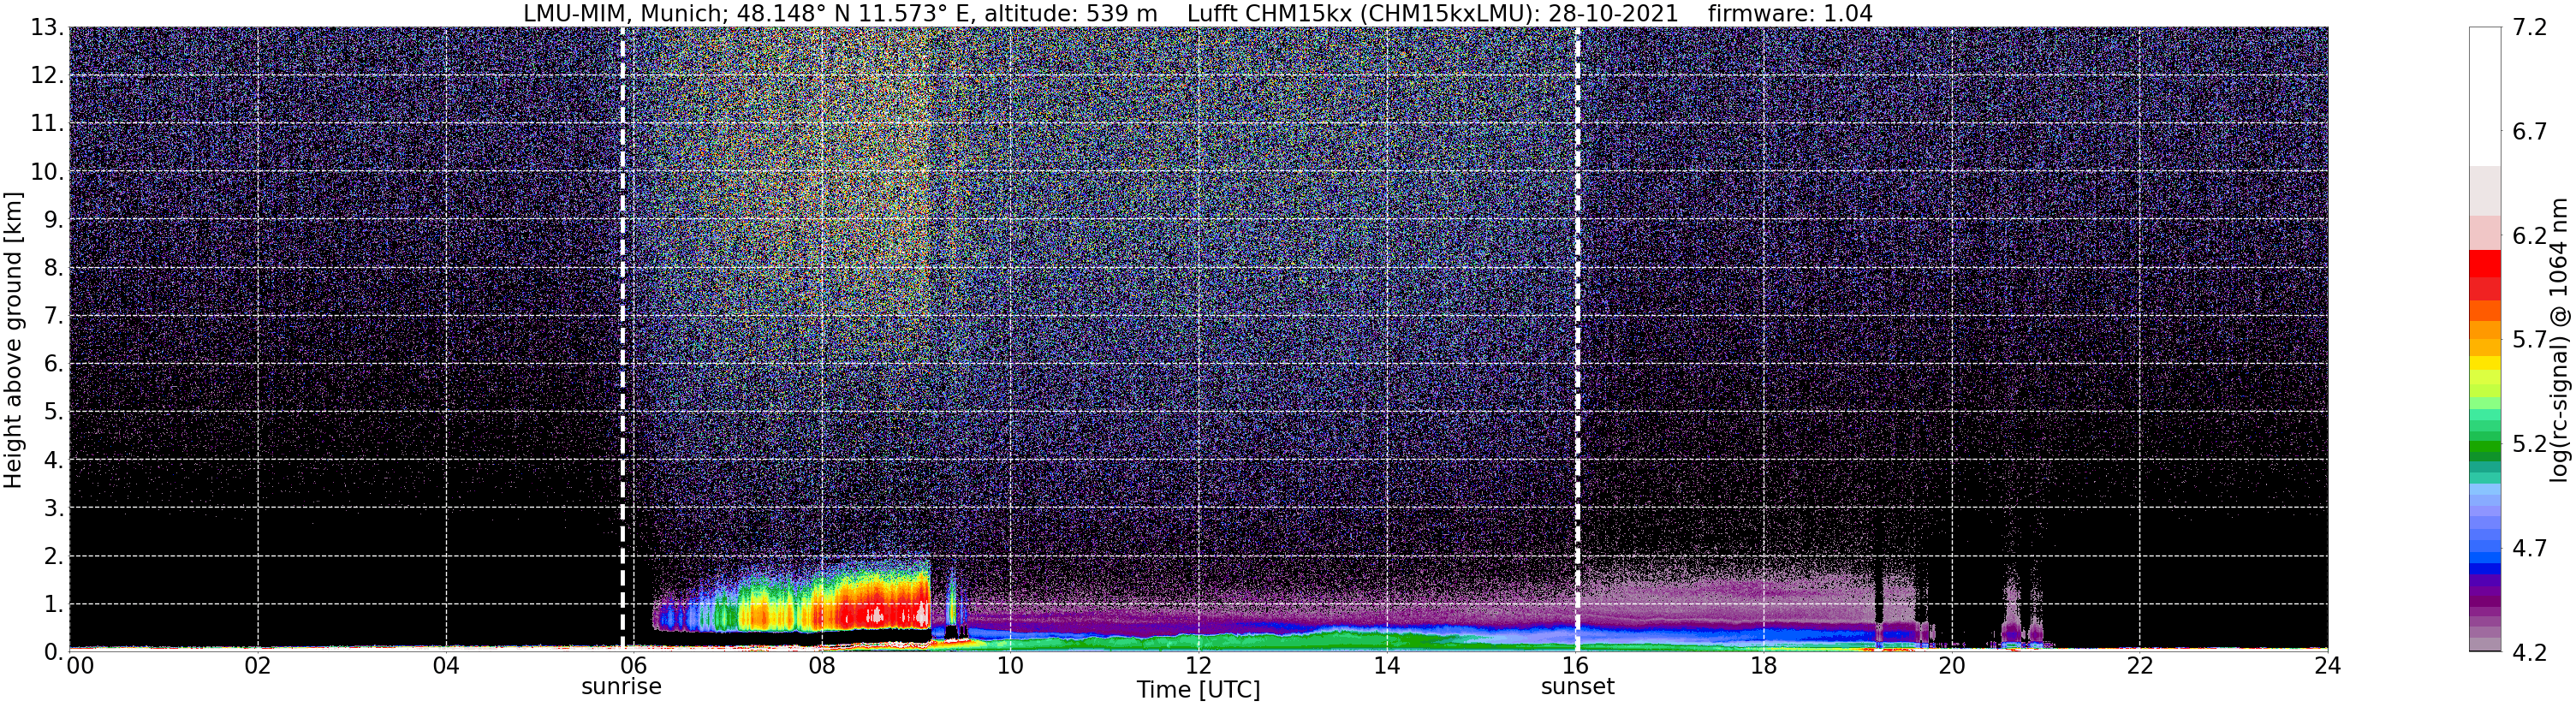Image resolution: width=2576 pixels, height=707 pixels.
Task: Click the colorbar tick label "6.7"
Action: 2529,131
